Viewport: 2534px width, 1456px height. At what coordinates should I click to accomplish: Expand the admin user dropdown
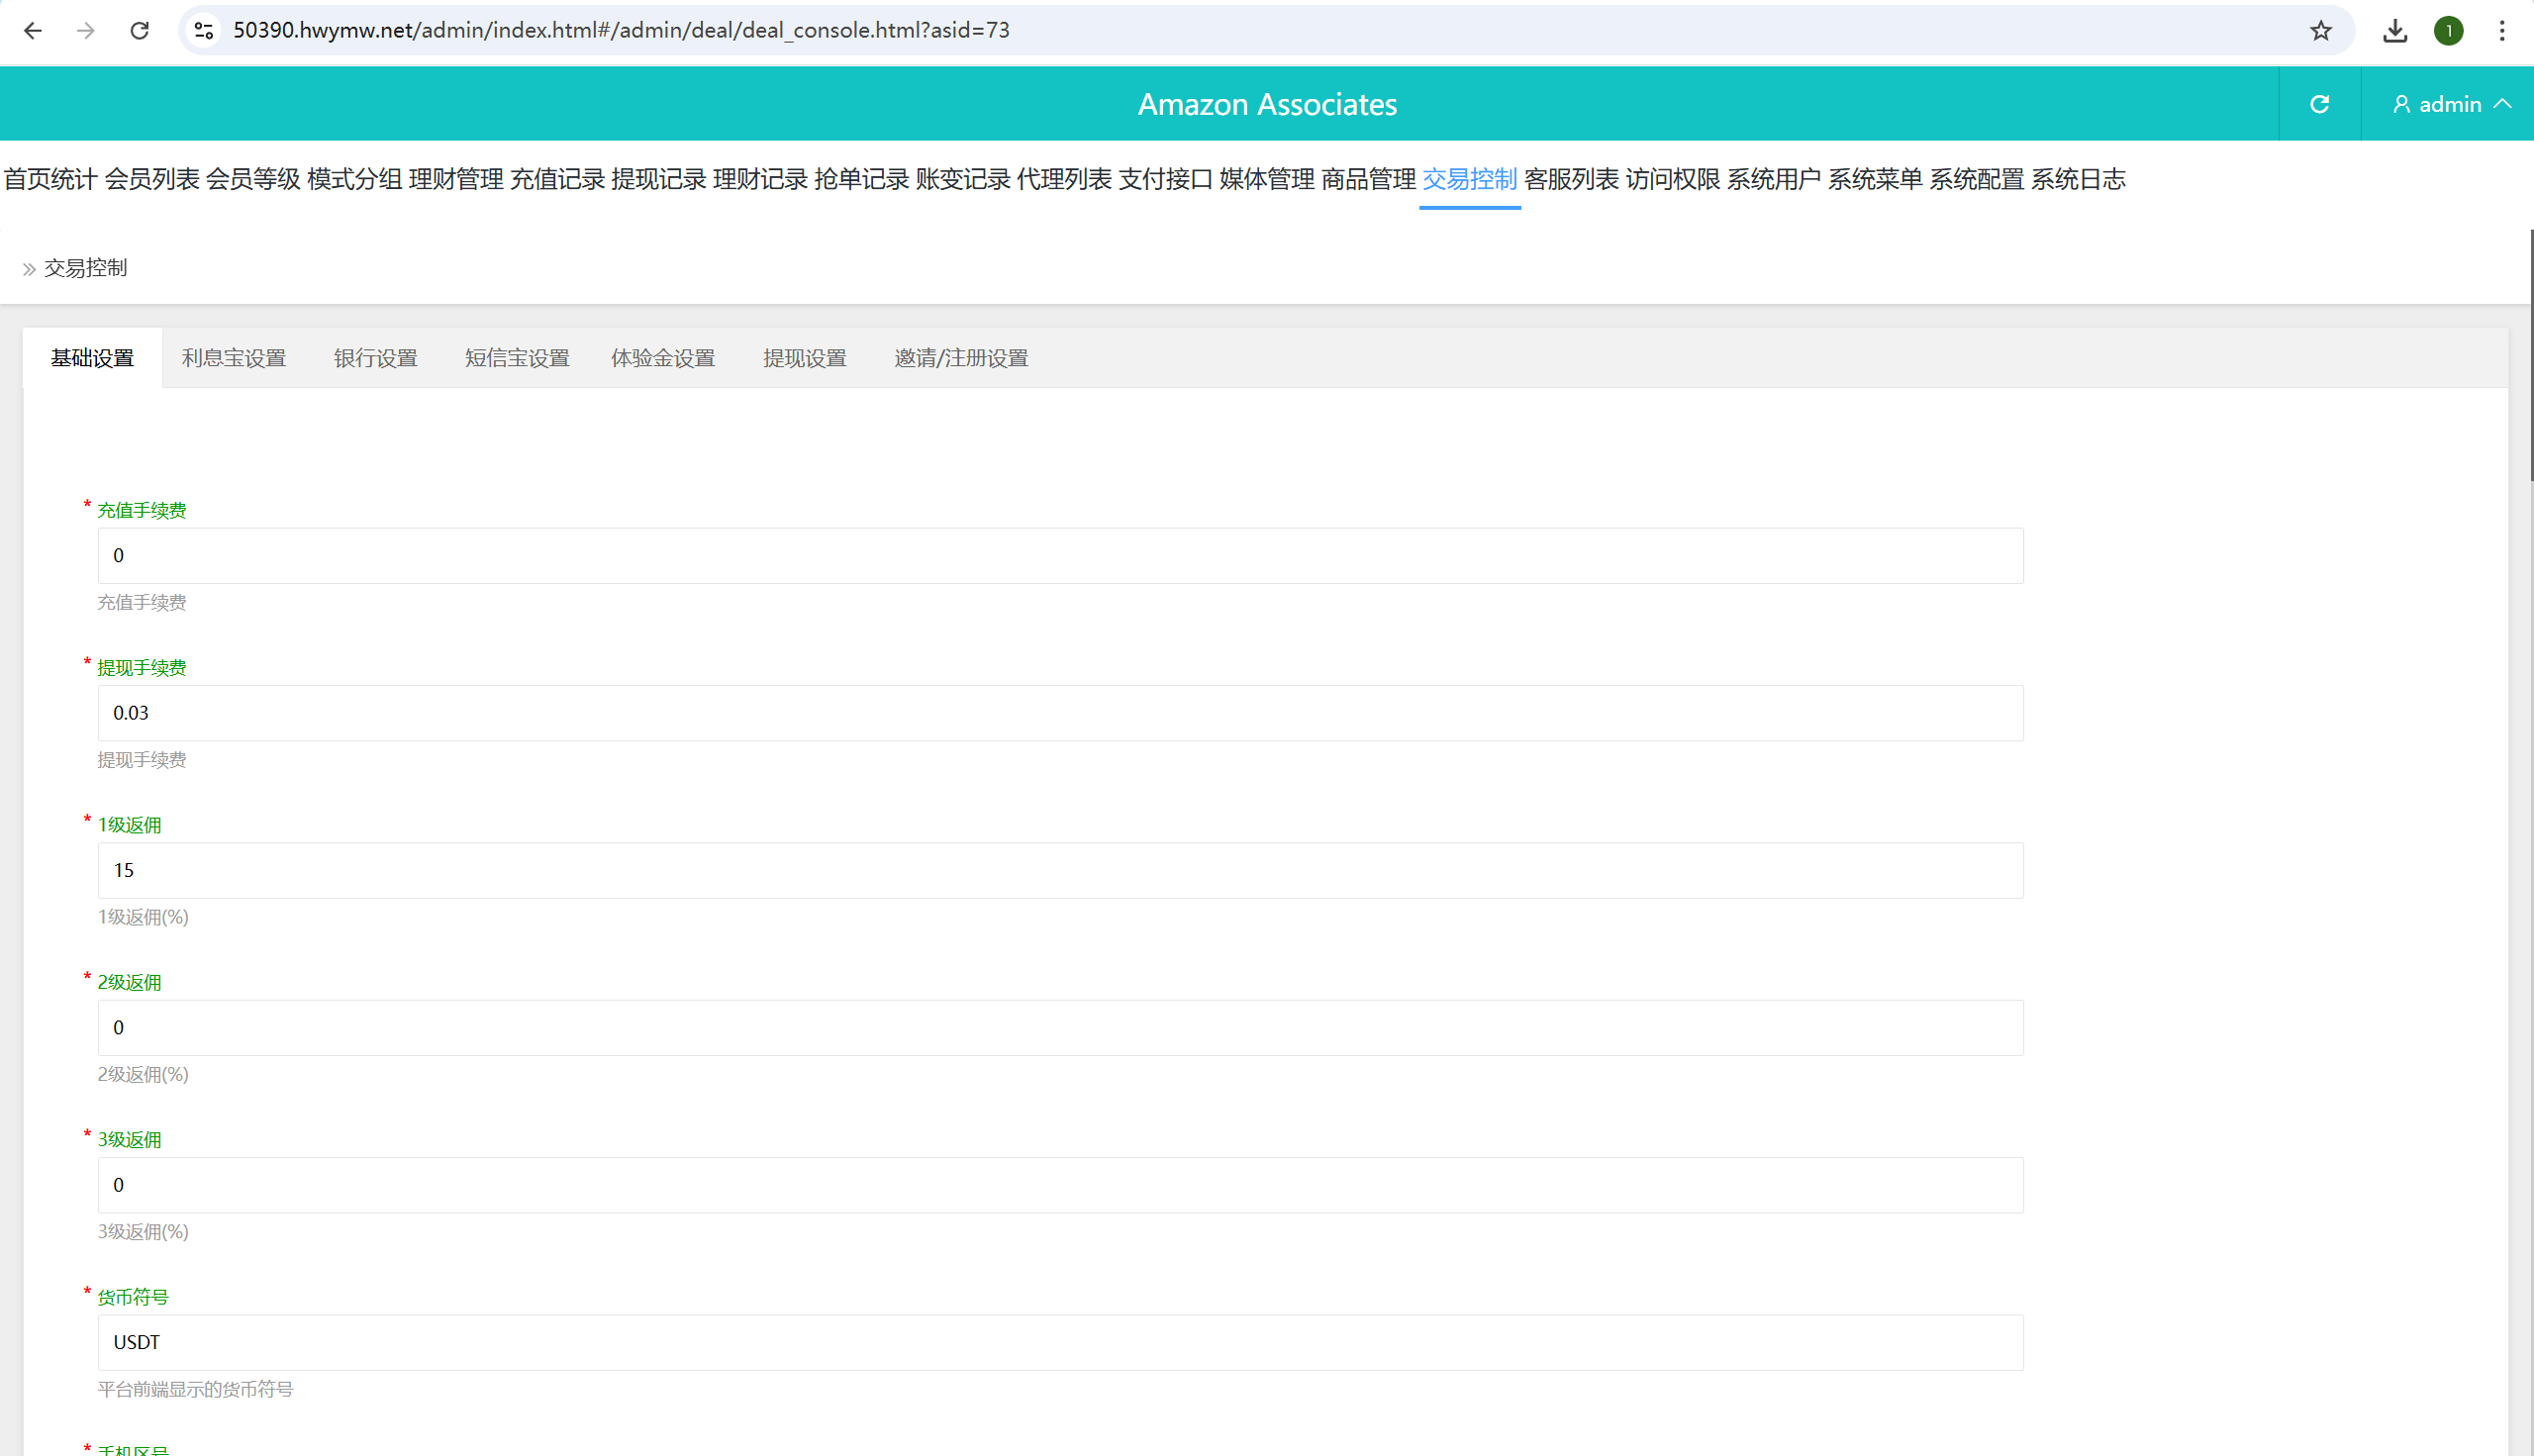(2451, 104)
